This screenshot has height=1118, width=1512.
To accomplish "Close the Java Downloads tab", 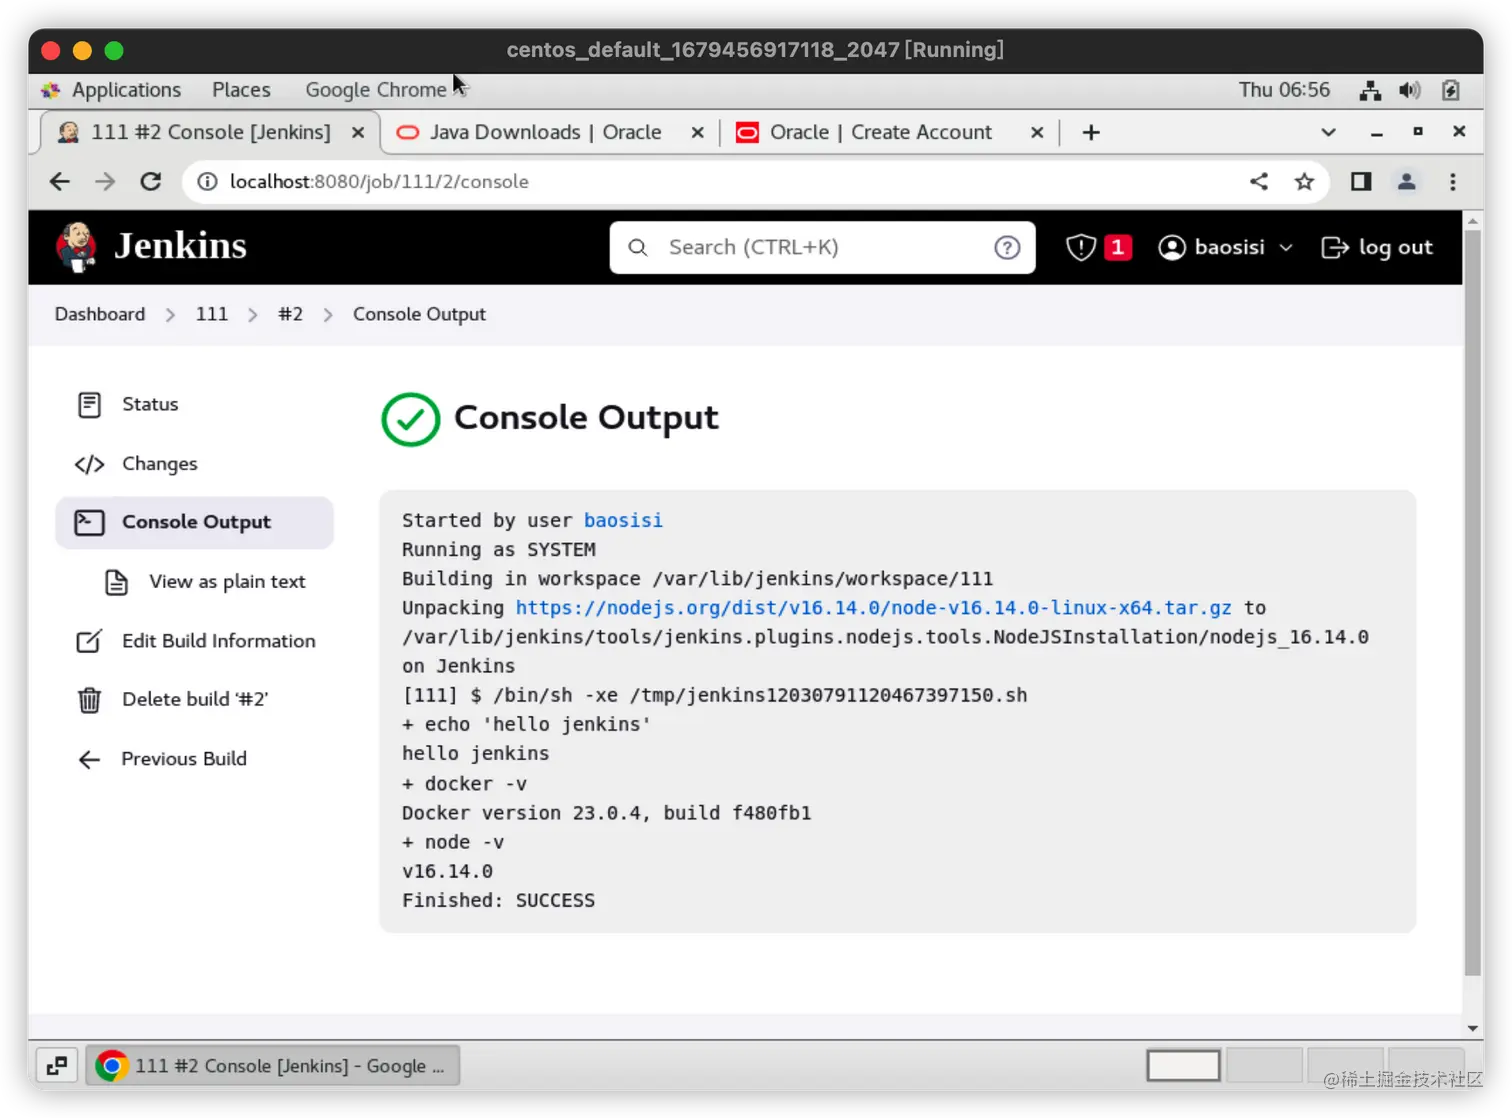I will 697,132.
